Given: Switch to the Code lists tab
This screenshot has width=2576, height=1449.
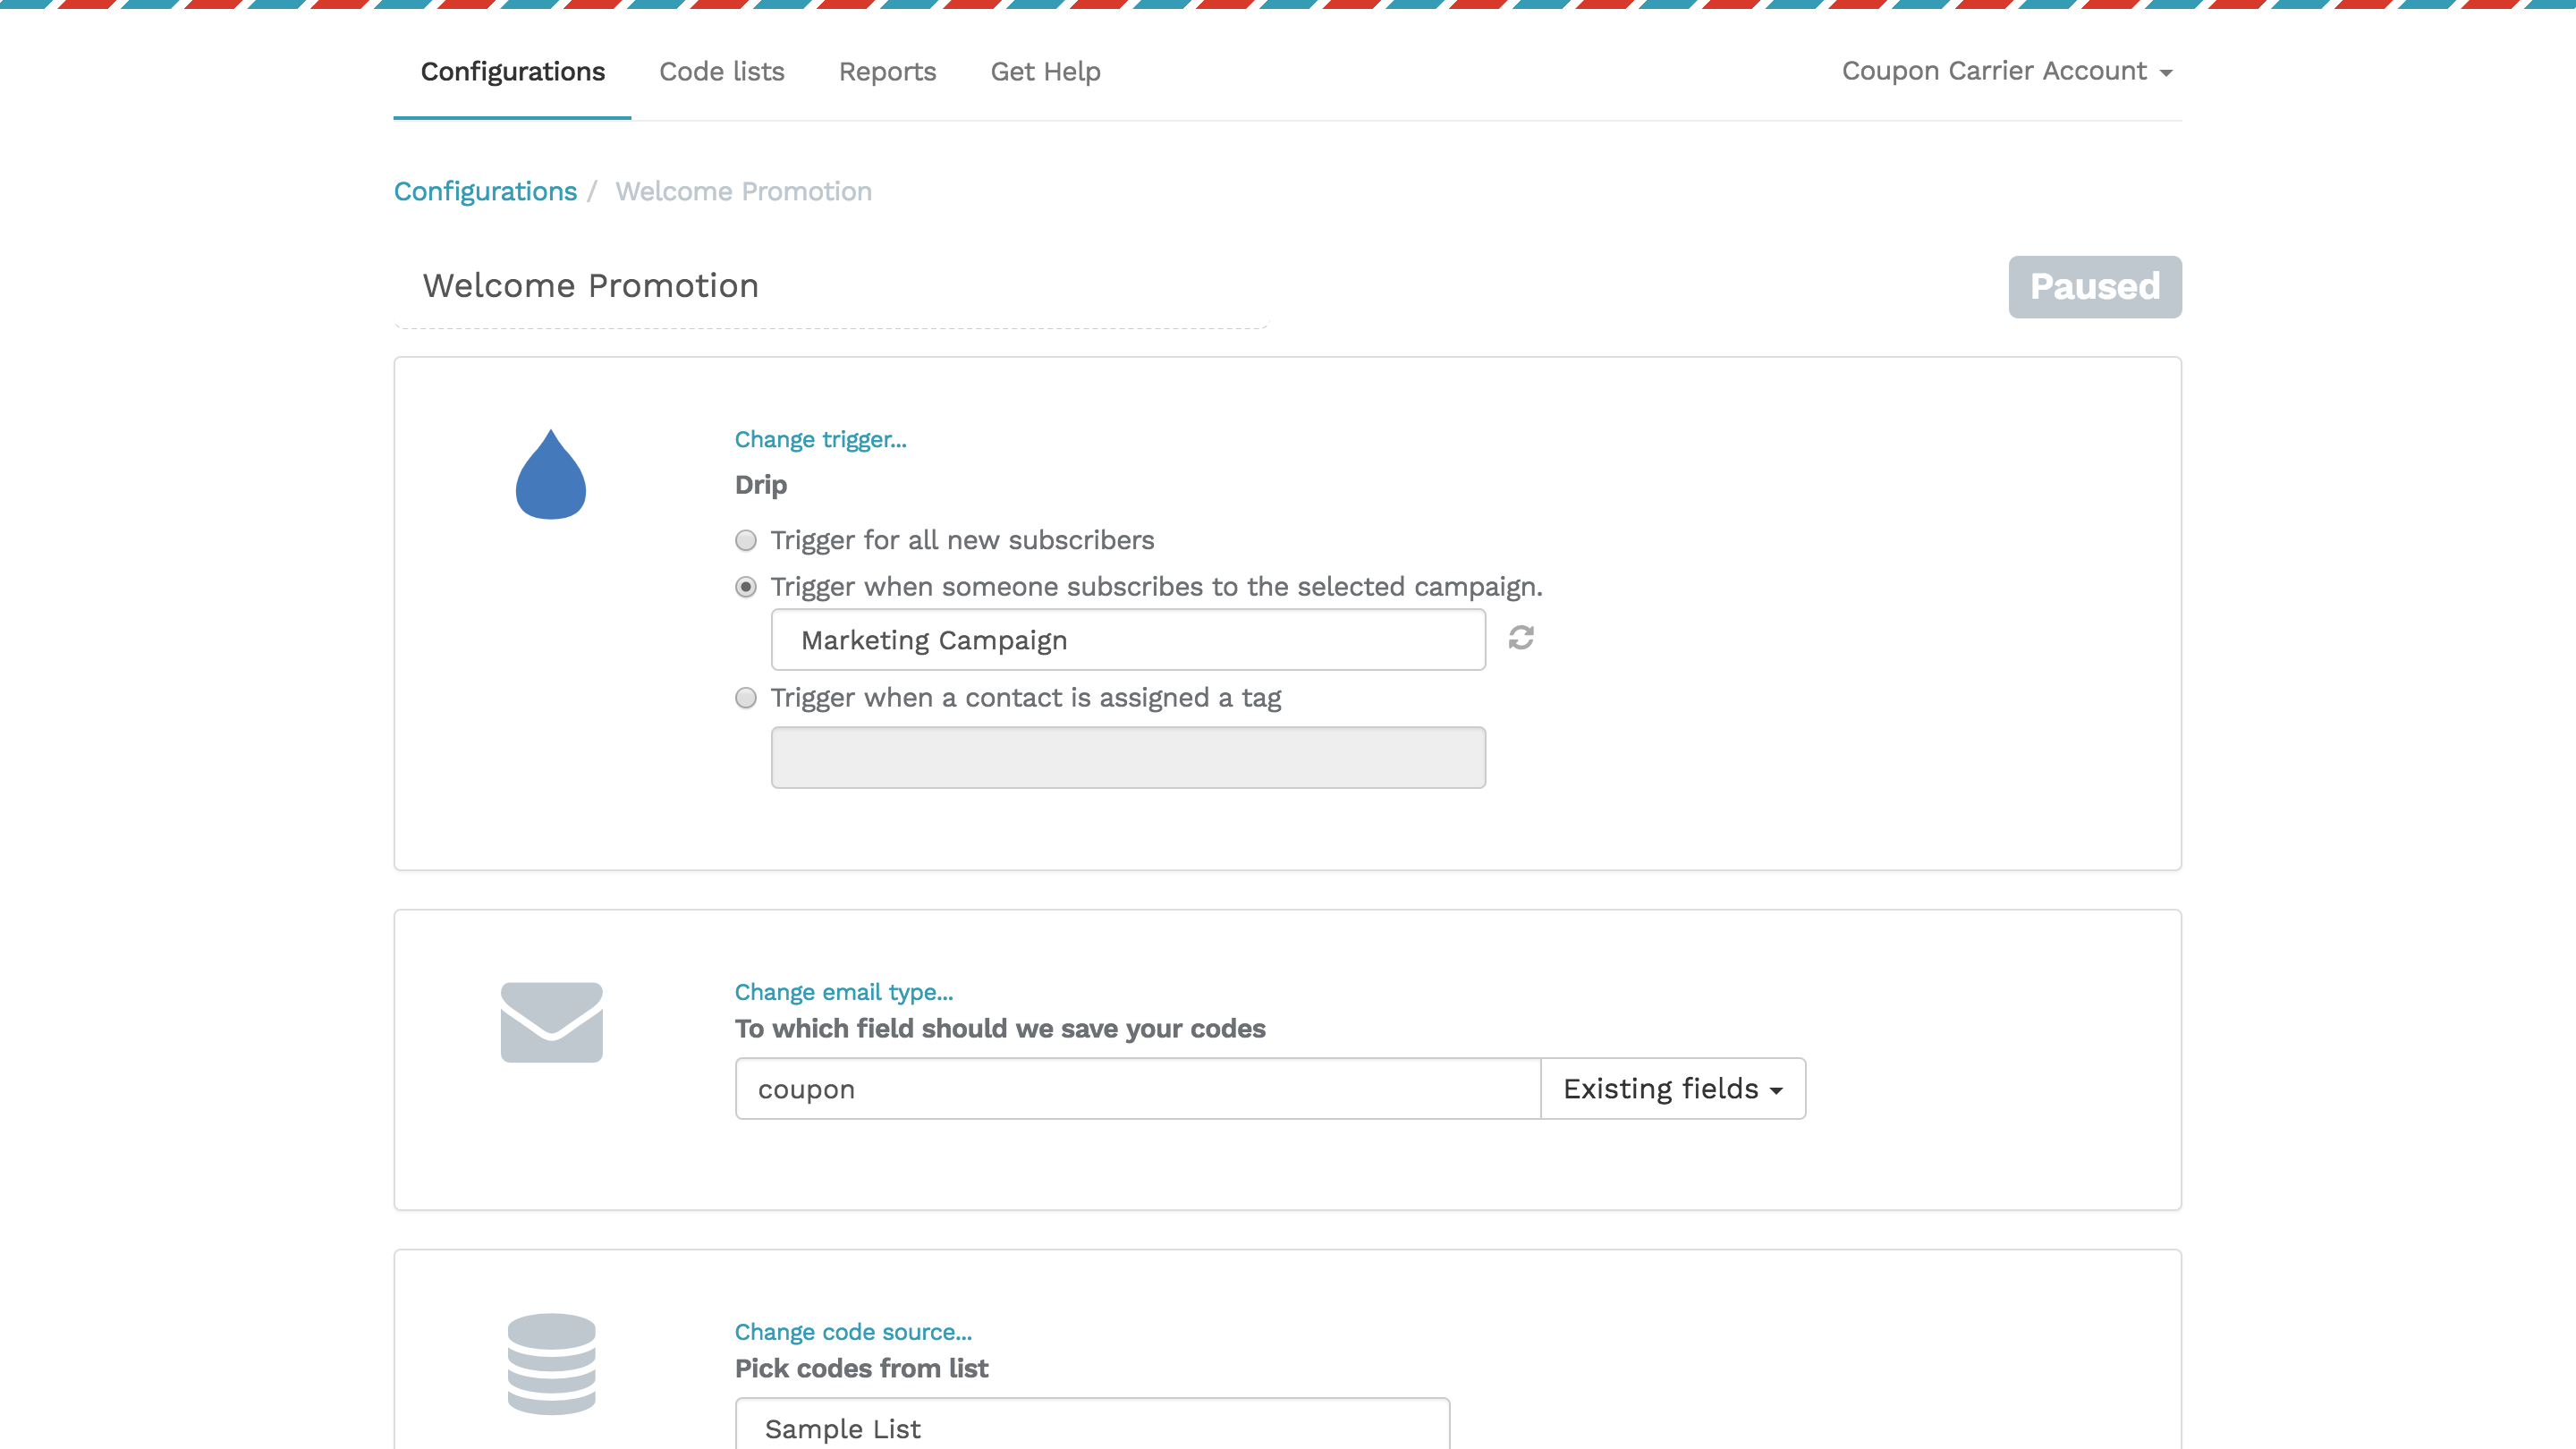Looking at the screenshot, I should click(721, 71).
